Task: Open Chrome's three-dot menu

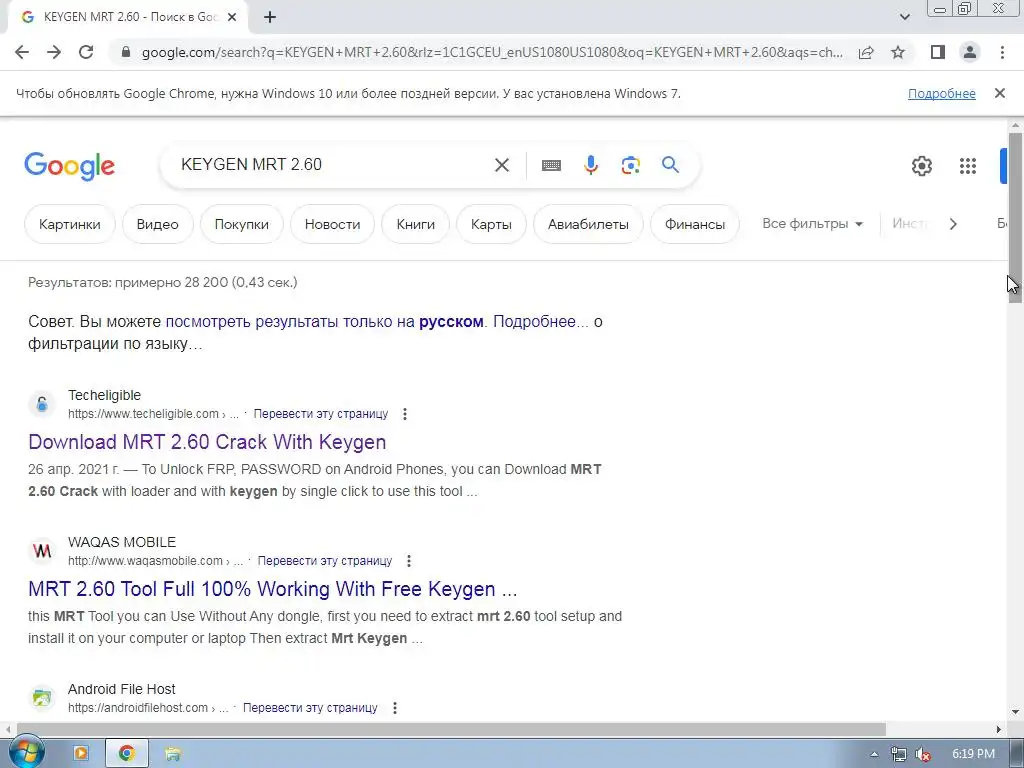Action: (1002, 52)
